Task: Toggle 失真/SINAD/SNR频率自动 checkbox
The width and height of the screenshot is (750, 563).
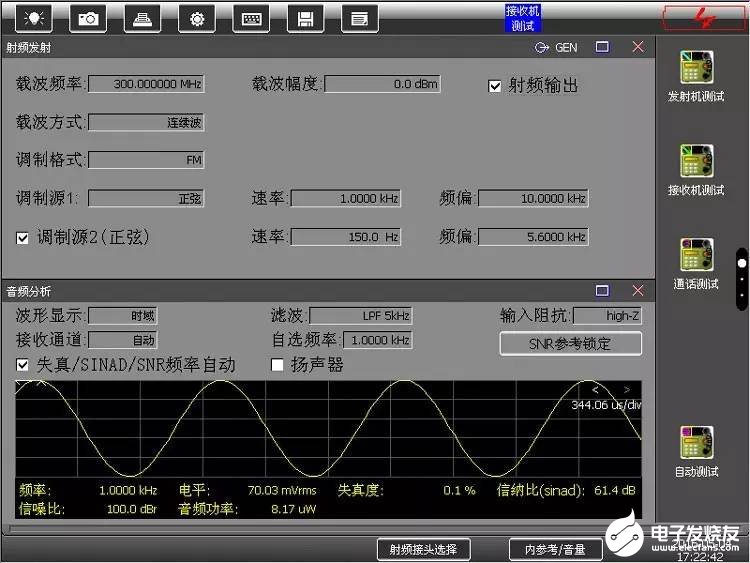Action: pyautogui.click(x=22, y=365)
